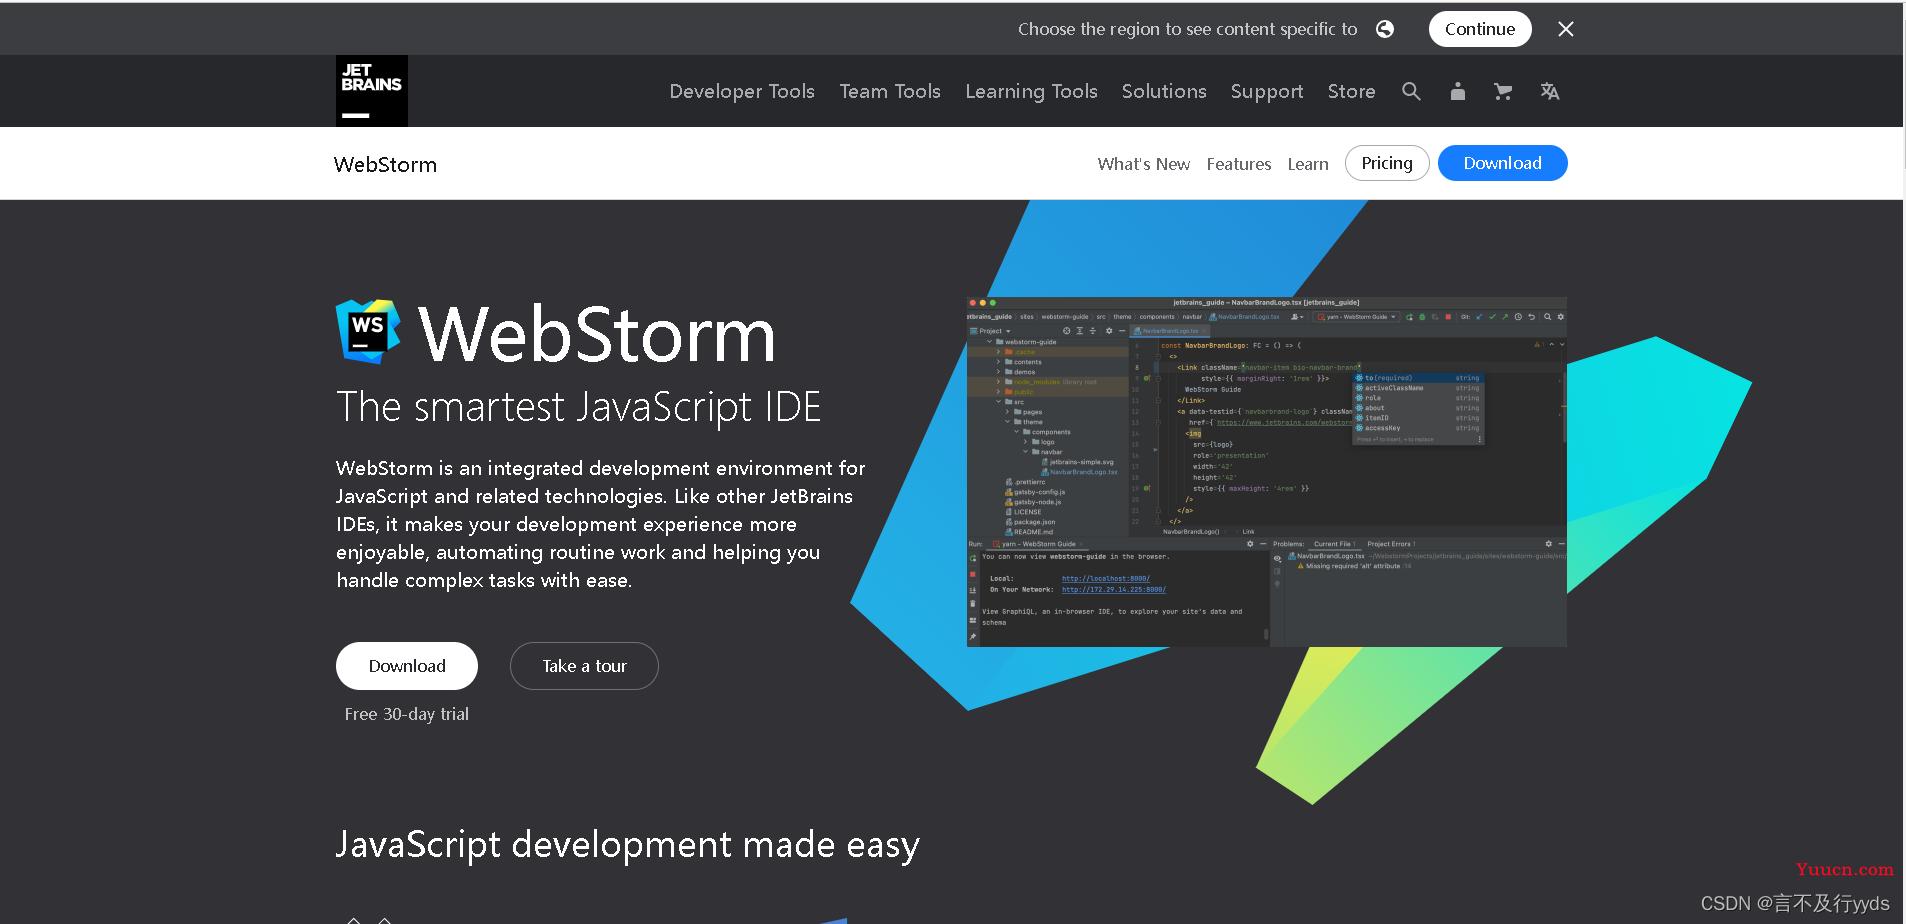Go to the Store menu item

tap(1351, 91)
